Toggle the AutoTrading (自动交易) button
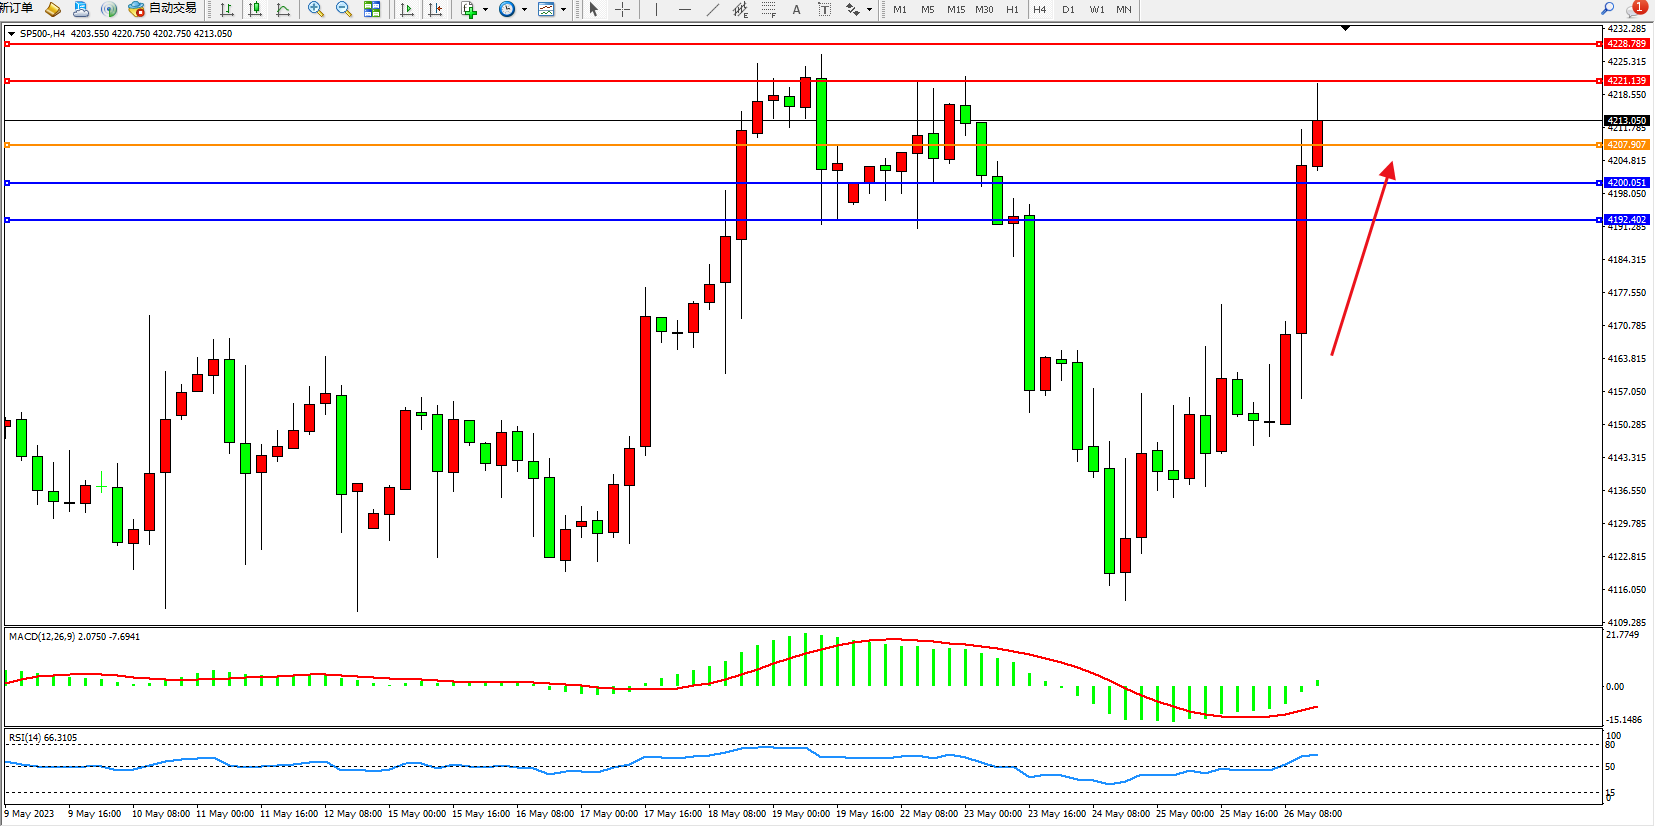1655x827 pixels. coord(162,9)
